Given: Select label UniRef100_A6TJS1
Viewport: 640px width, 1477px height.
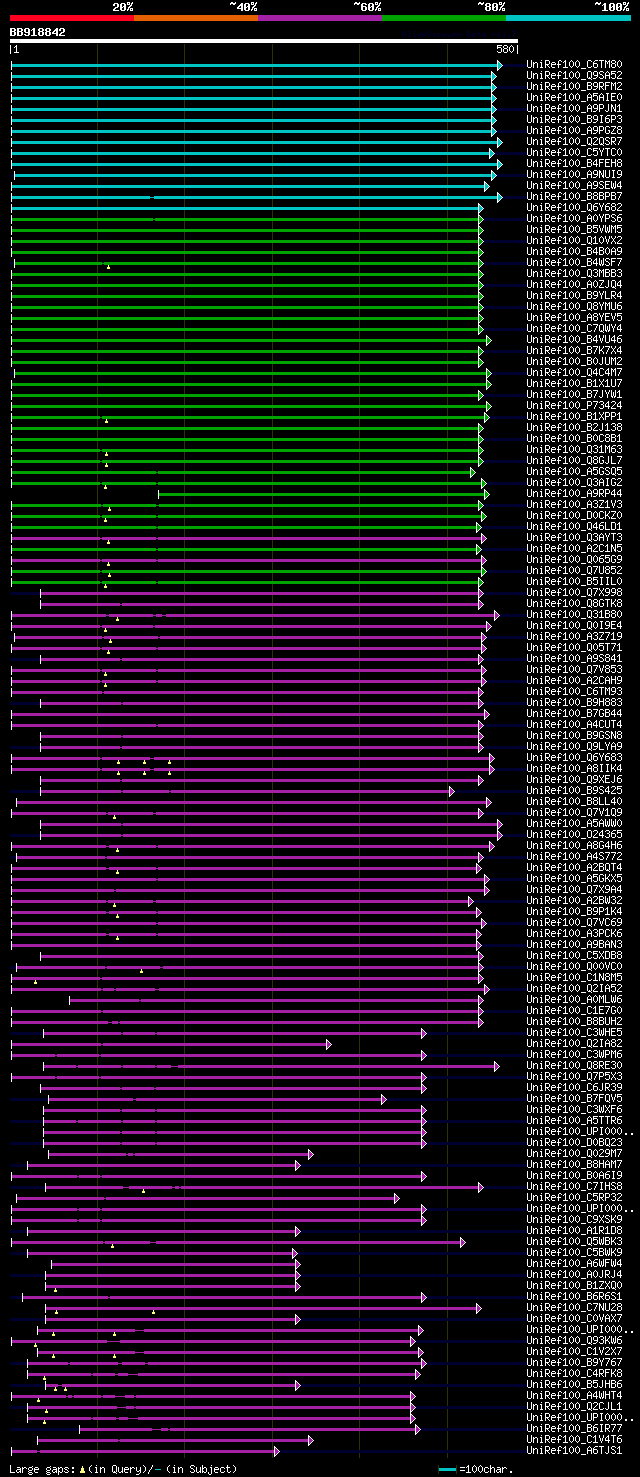Looking at the screenshot, I should point(574,1451).
